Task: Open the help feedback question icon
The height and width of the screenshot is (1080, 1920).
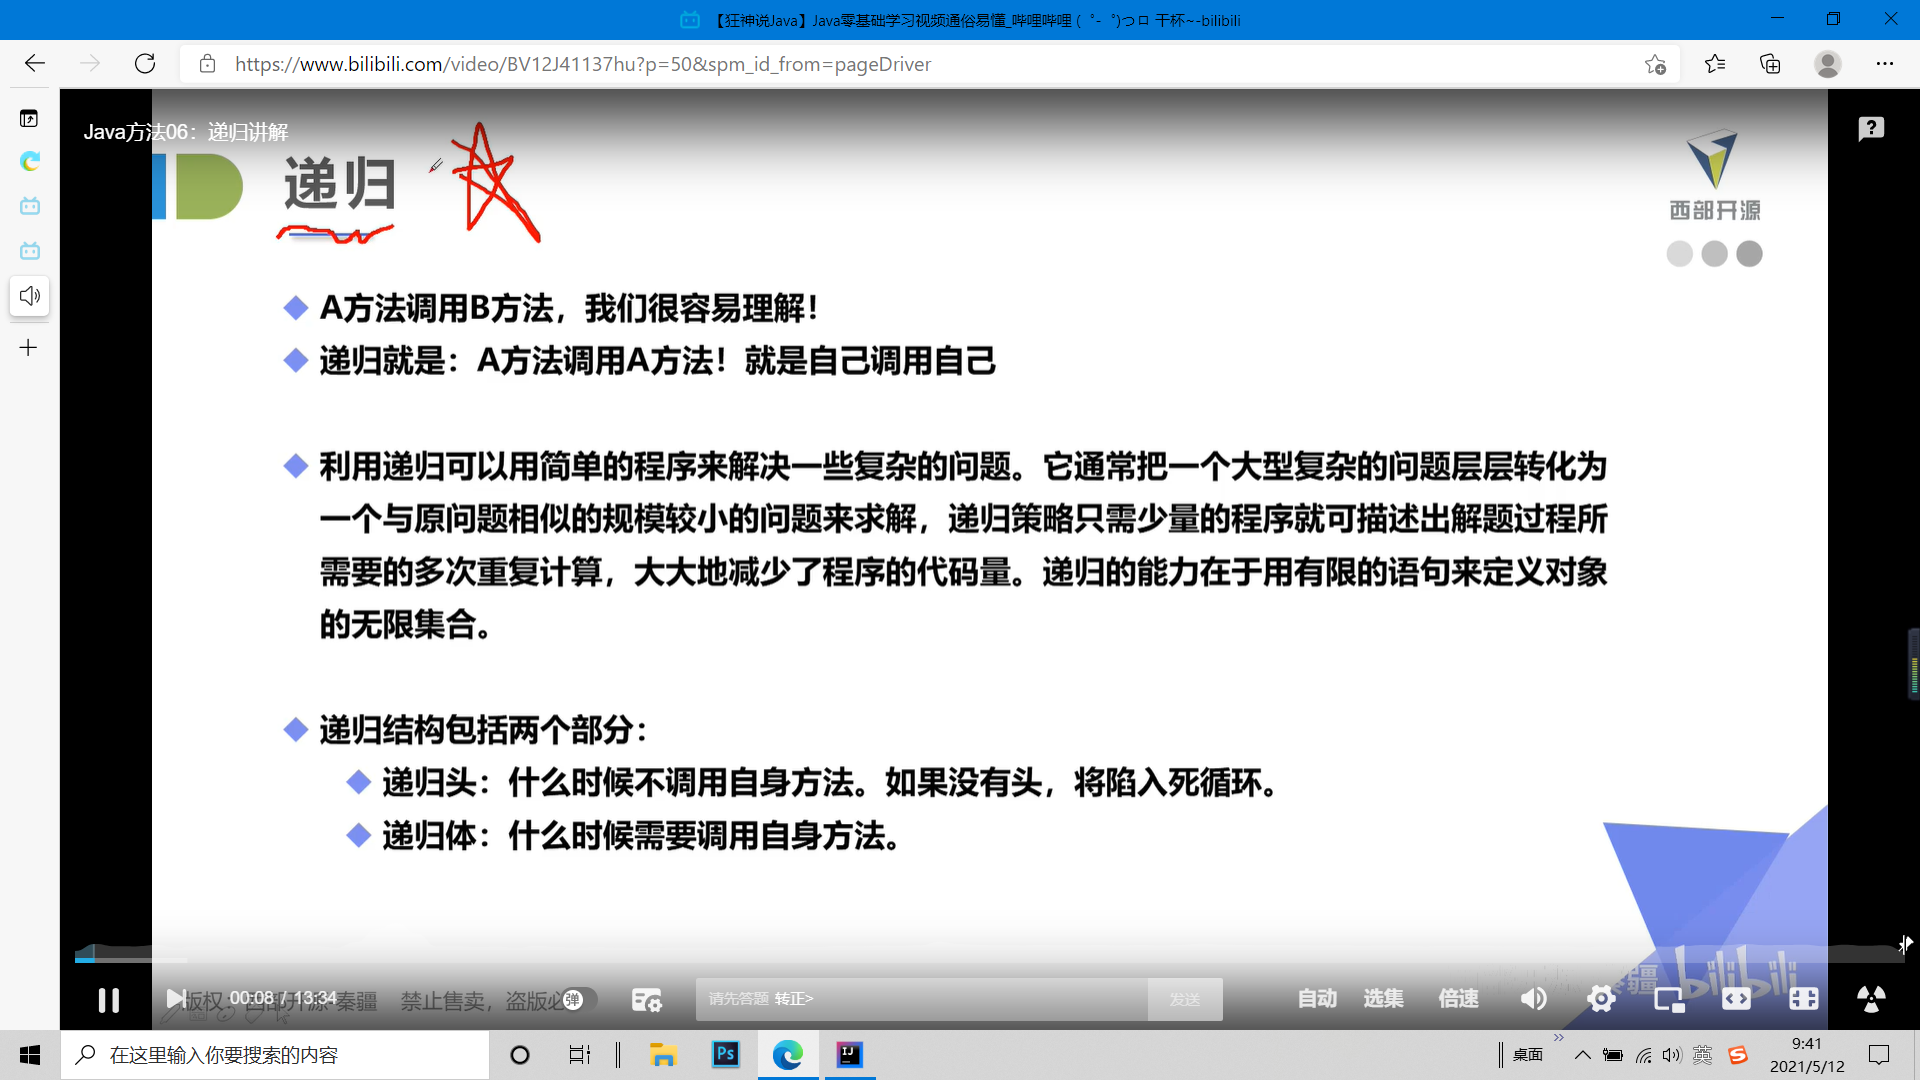Action: [1871, 128]
